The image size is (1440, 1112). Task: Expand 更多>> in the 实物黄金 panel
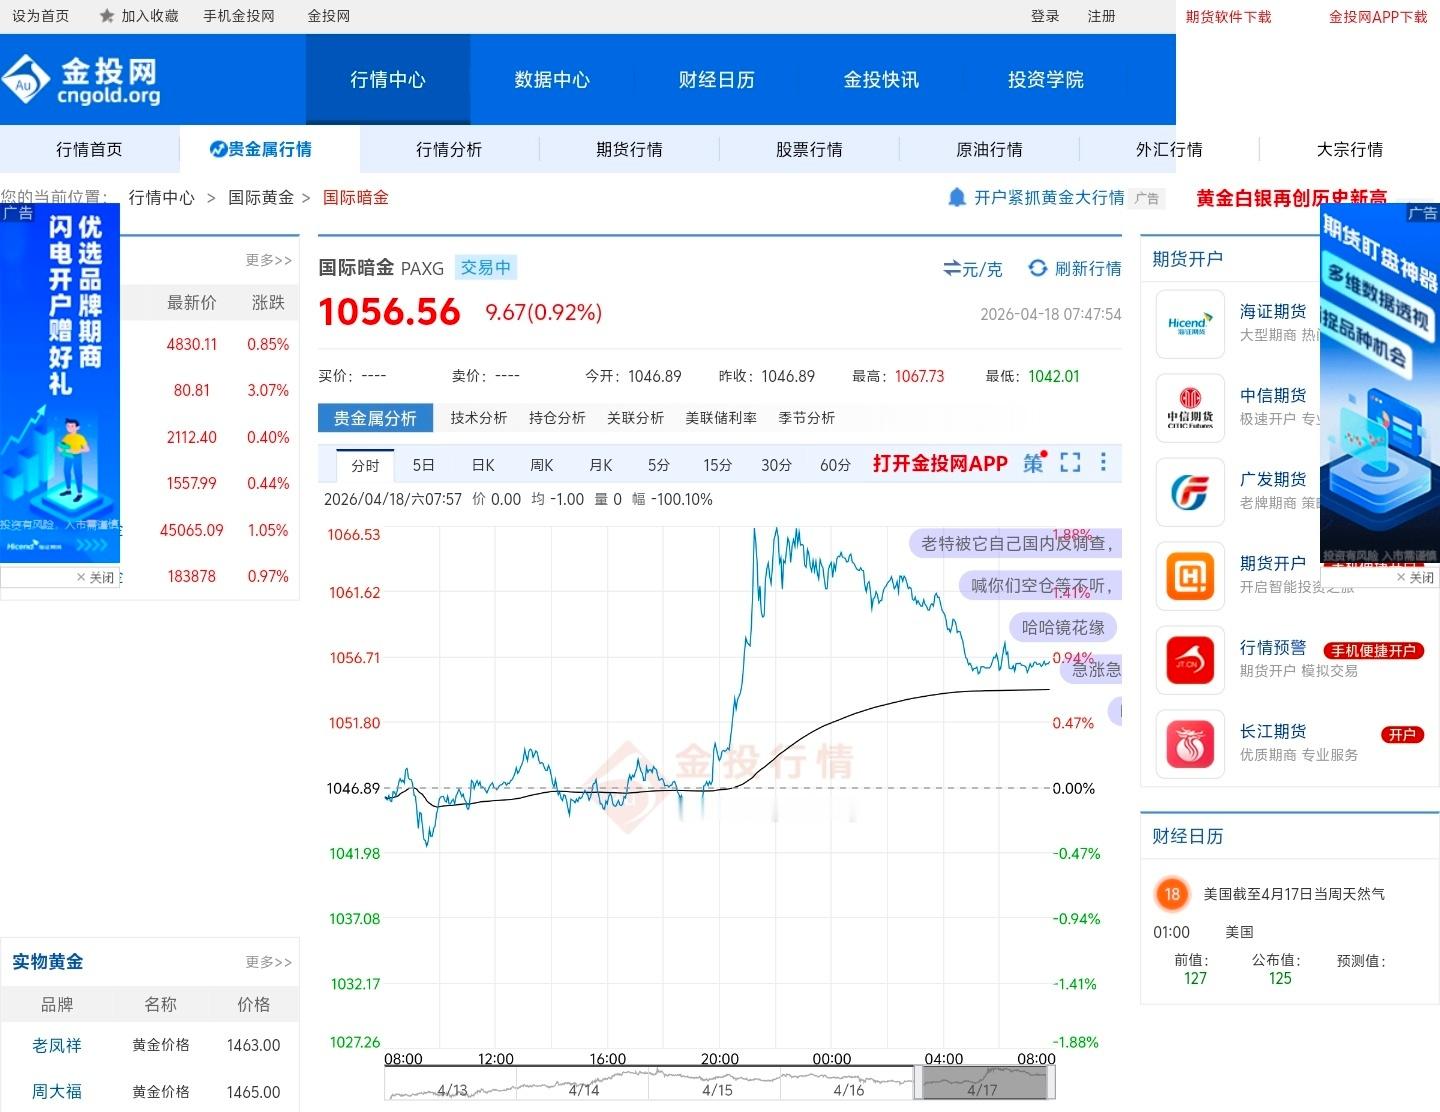click(267, 962)
